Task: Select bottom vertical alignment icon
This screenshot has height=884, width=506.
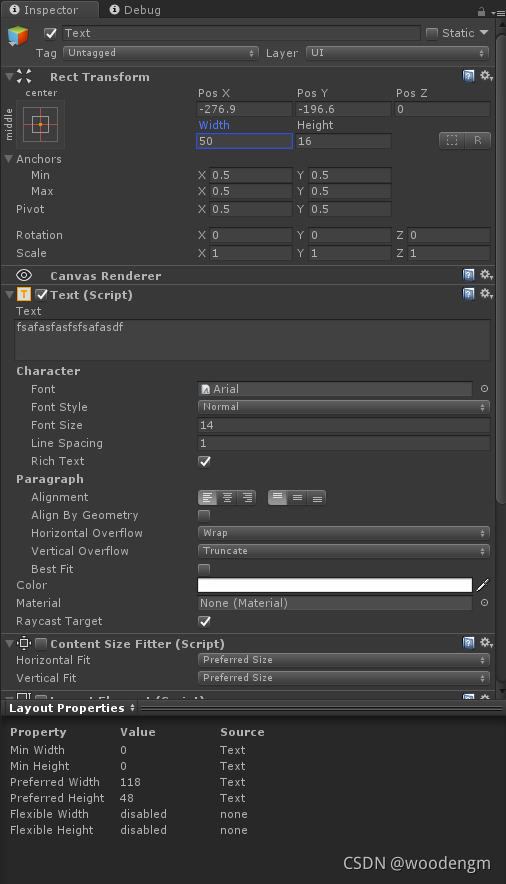Action: coord(317,498)
